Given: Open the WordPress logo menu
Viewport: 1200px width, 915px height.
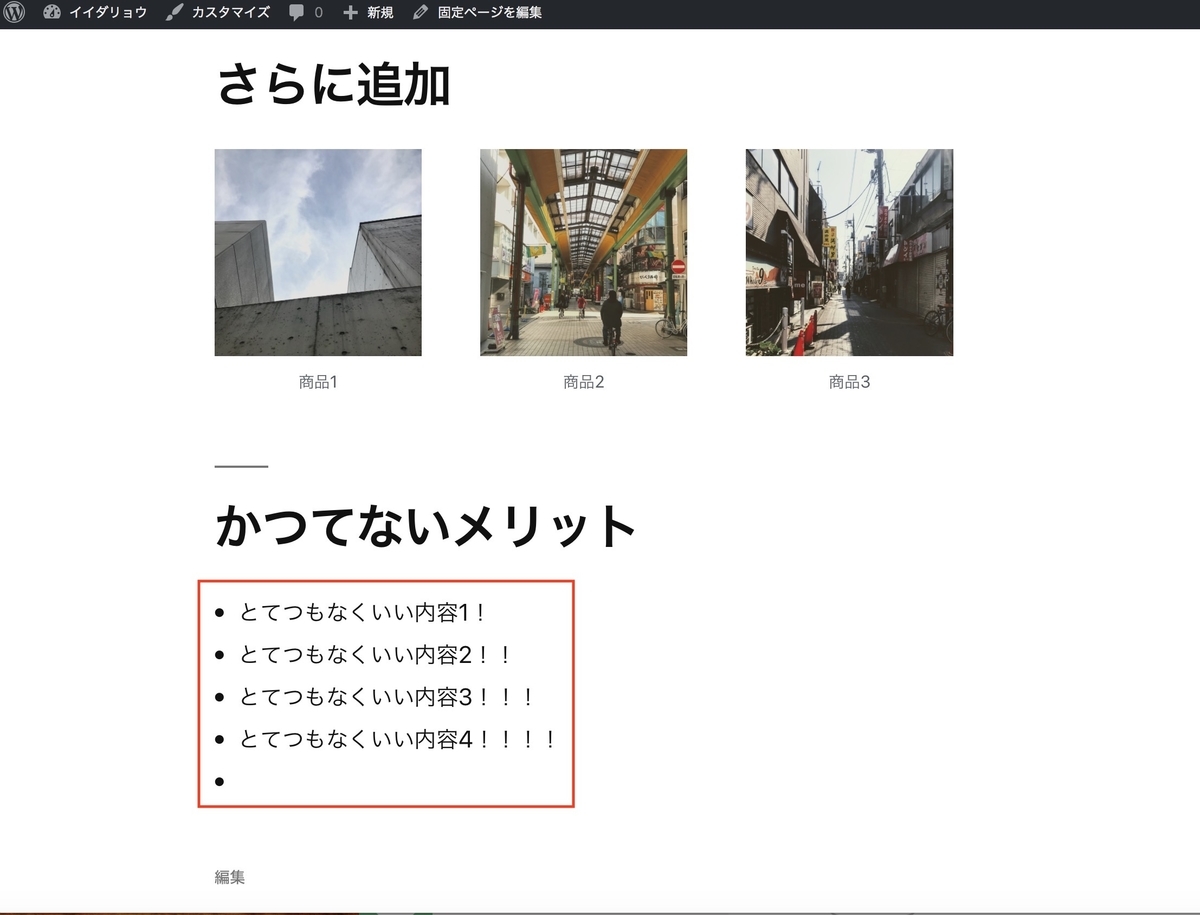Looking at the screenshot, I should [x=14, y=13].
